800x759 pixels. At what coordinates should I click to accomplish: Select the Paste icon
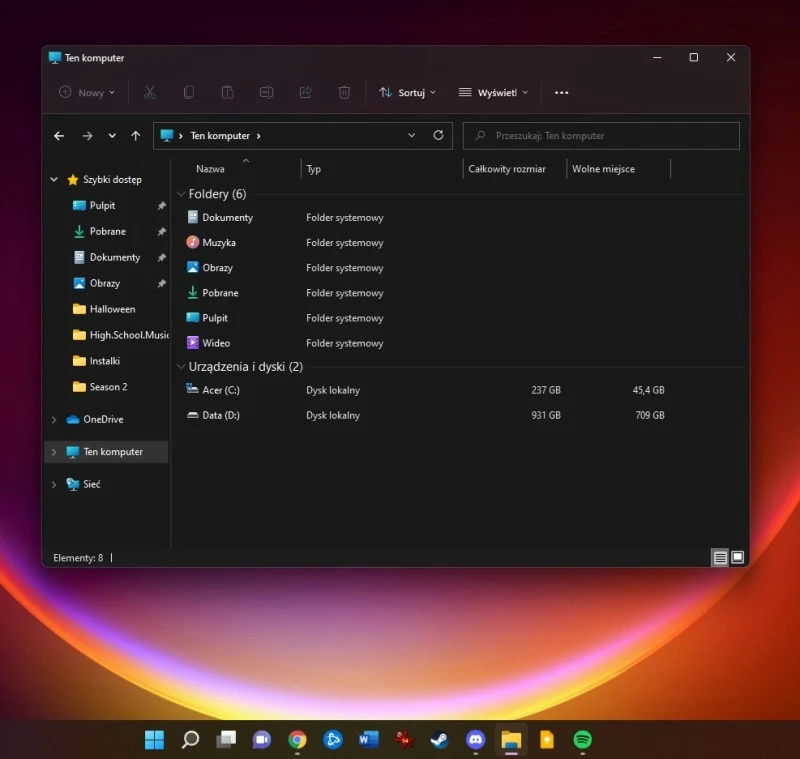tap(227, 92)
